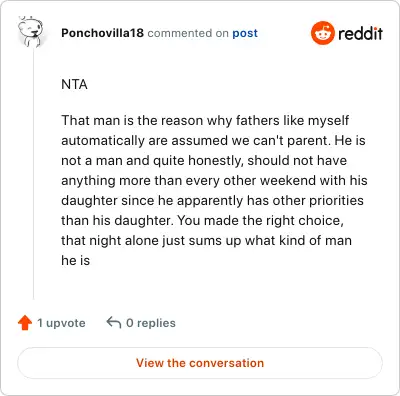Click the orange upvote arrow icon
Viewport: 400px width, 396px height.
(x=25, y=323)
